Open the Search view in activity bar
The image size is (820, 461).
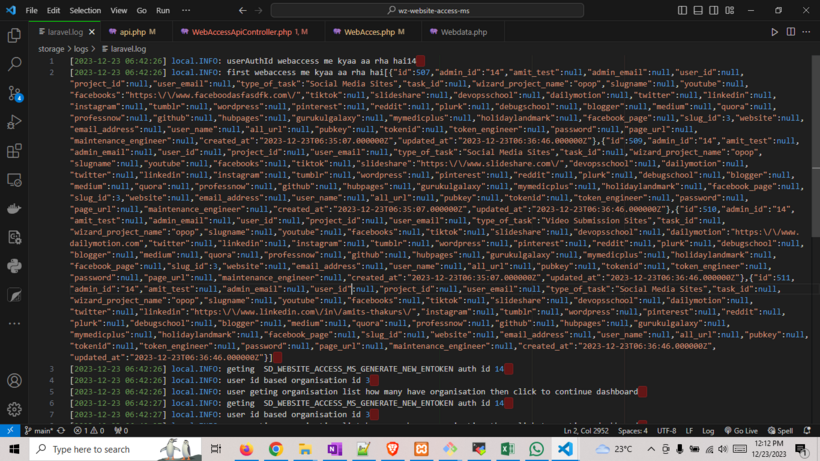(x=14, y=64)
